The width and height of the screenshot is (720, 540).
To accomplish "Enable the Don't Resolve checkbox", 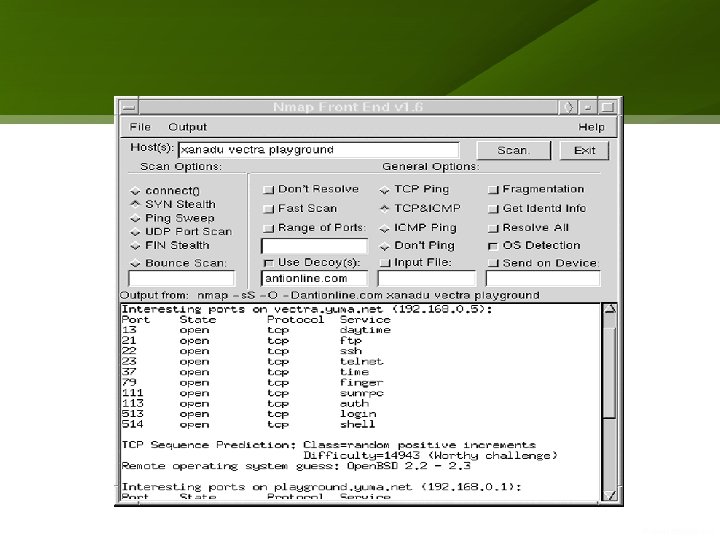I will pos(268,190).
